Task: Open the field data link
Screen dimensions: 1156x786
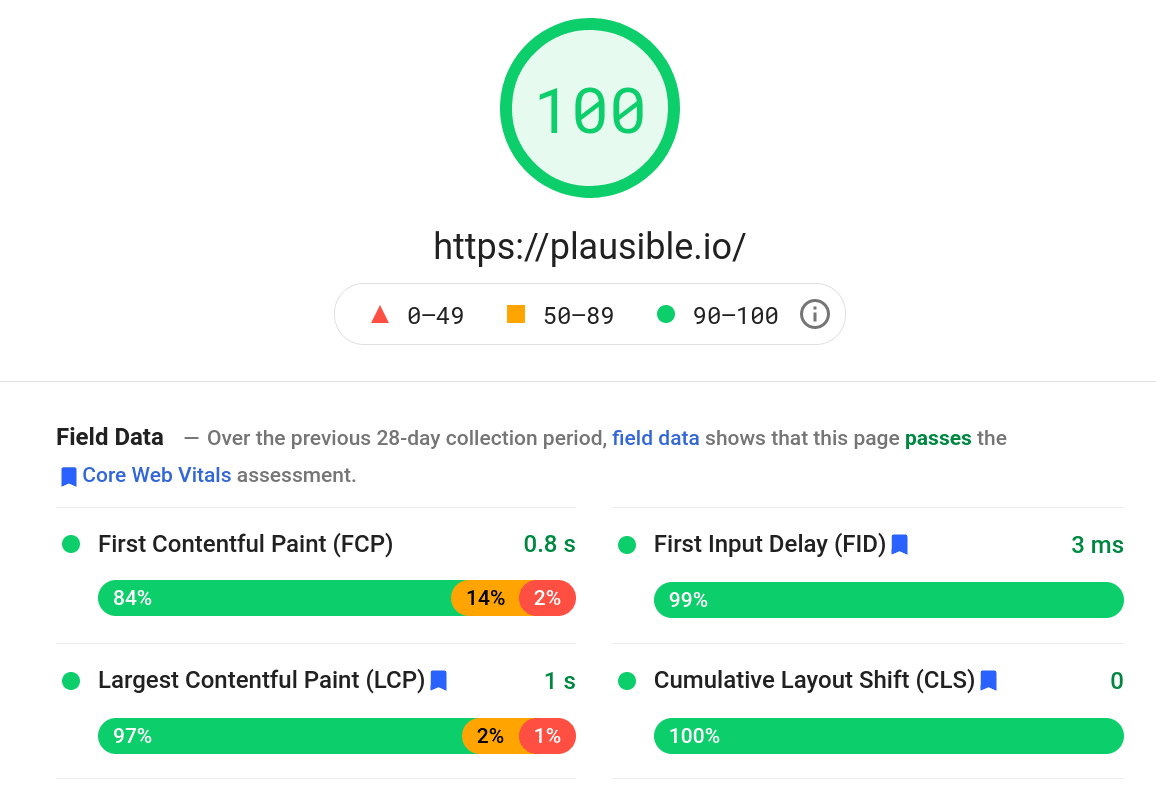Action: tap(656, 438)
